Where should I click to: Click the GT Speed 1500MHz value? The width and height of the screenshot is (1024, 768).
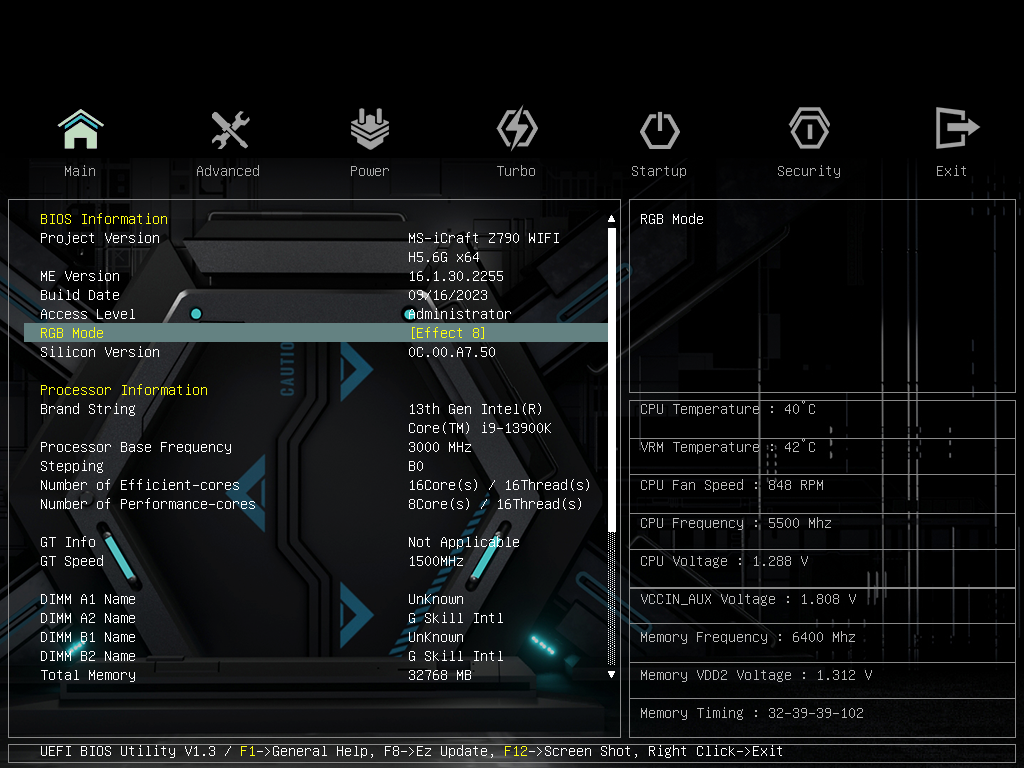436,561
